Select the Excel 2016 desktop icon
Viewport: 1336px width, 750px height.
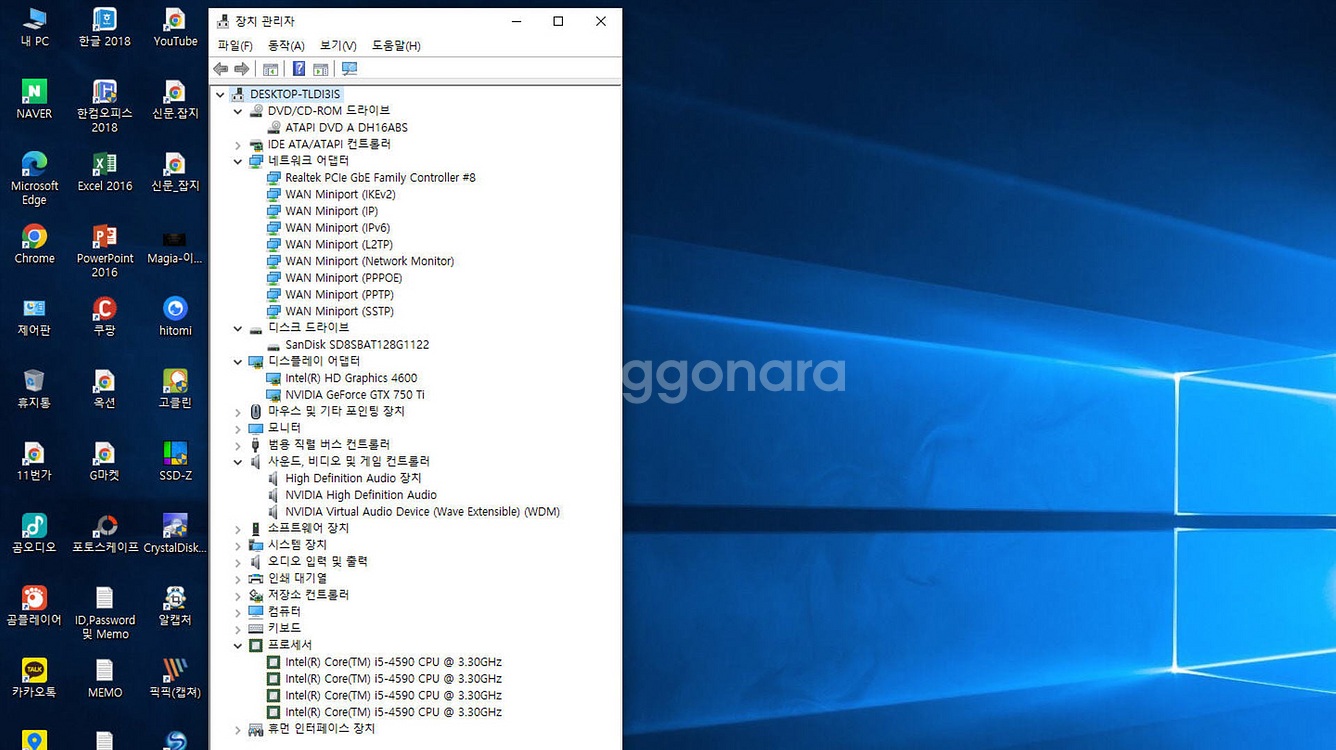click(x=104, y=171)
